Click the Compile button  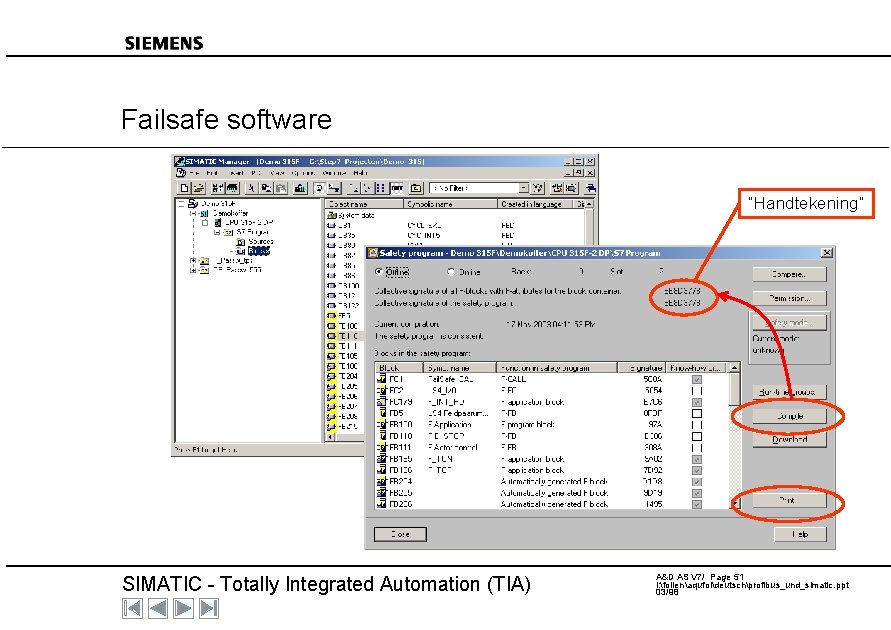pos(789,416)
